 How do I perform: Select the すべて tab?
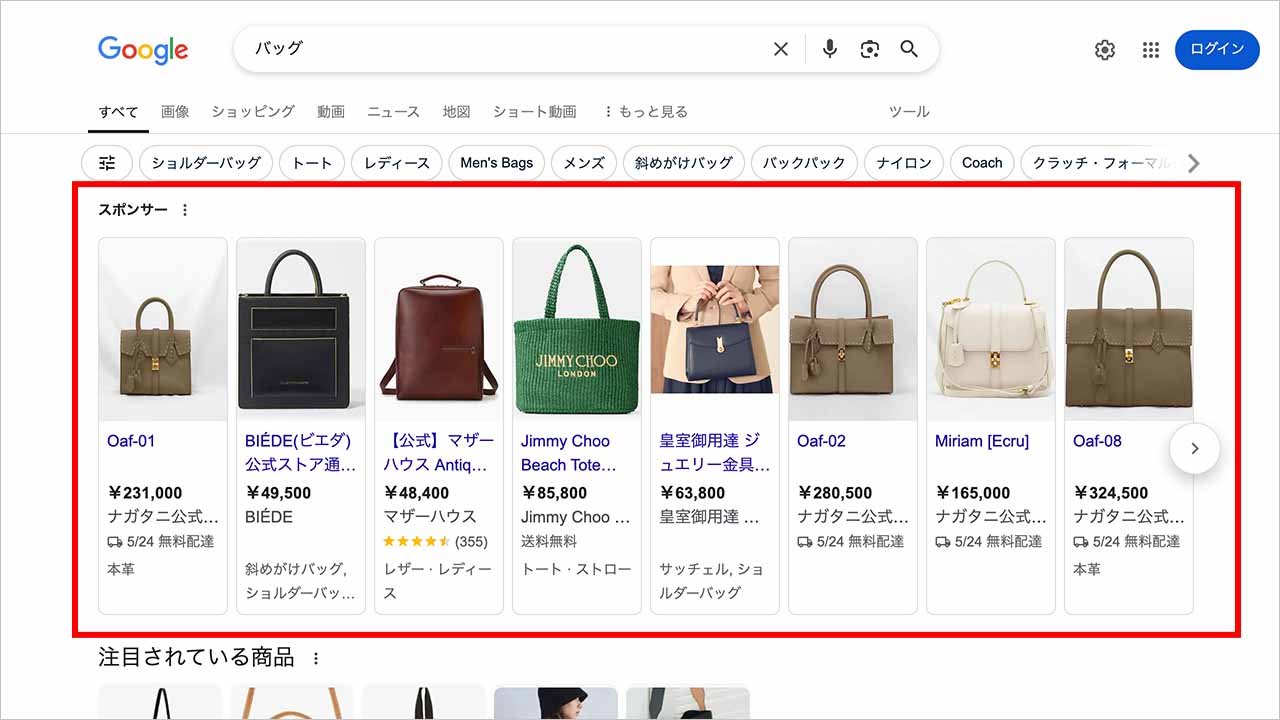pyautogui.click(x=118, y=112)
